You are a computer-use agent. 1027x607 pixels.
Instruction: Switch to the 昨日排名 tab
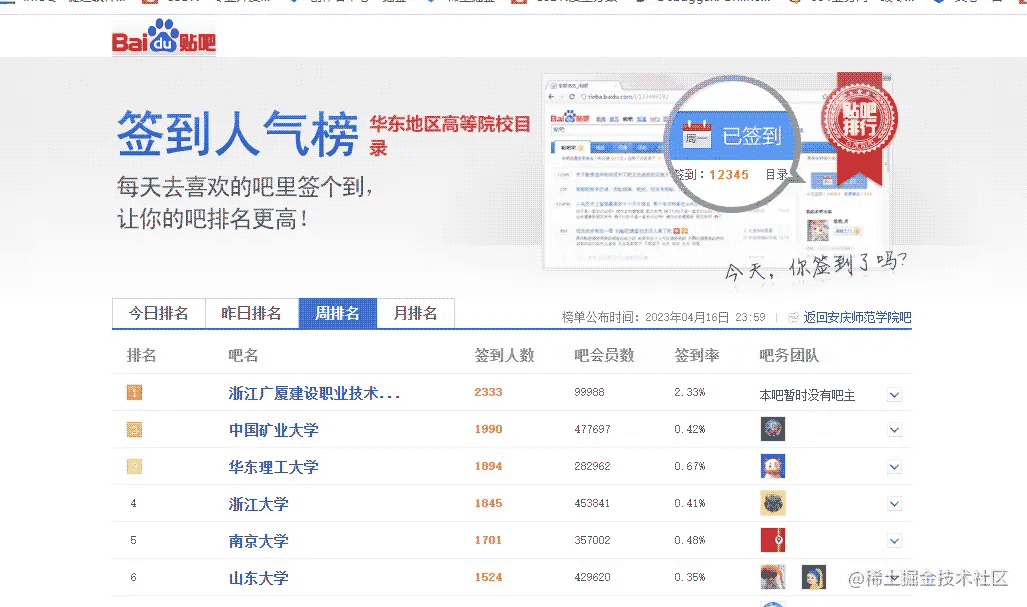(252, 313)
